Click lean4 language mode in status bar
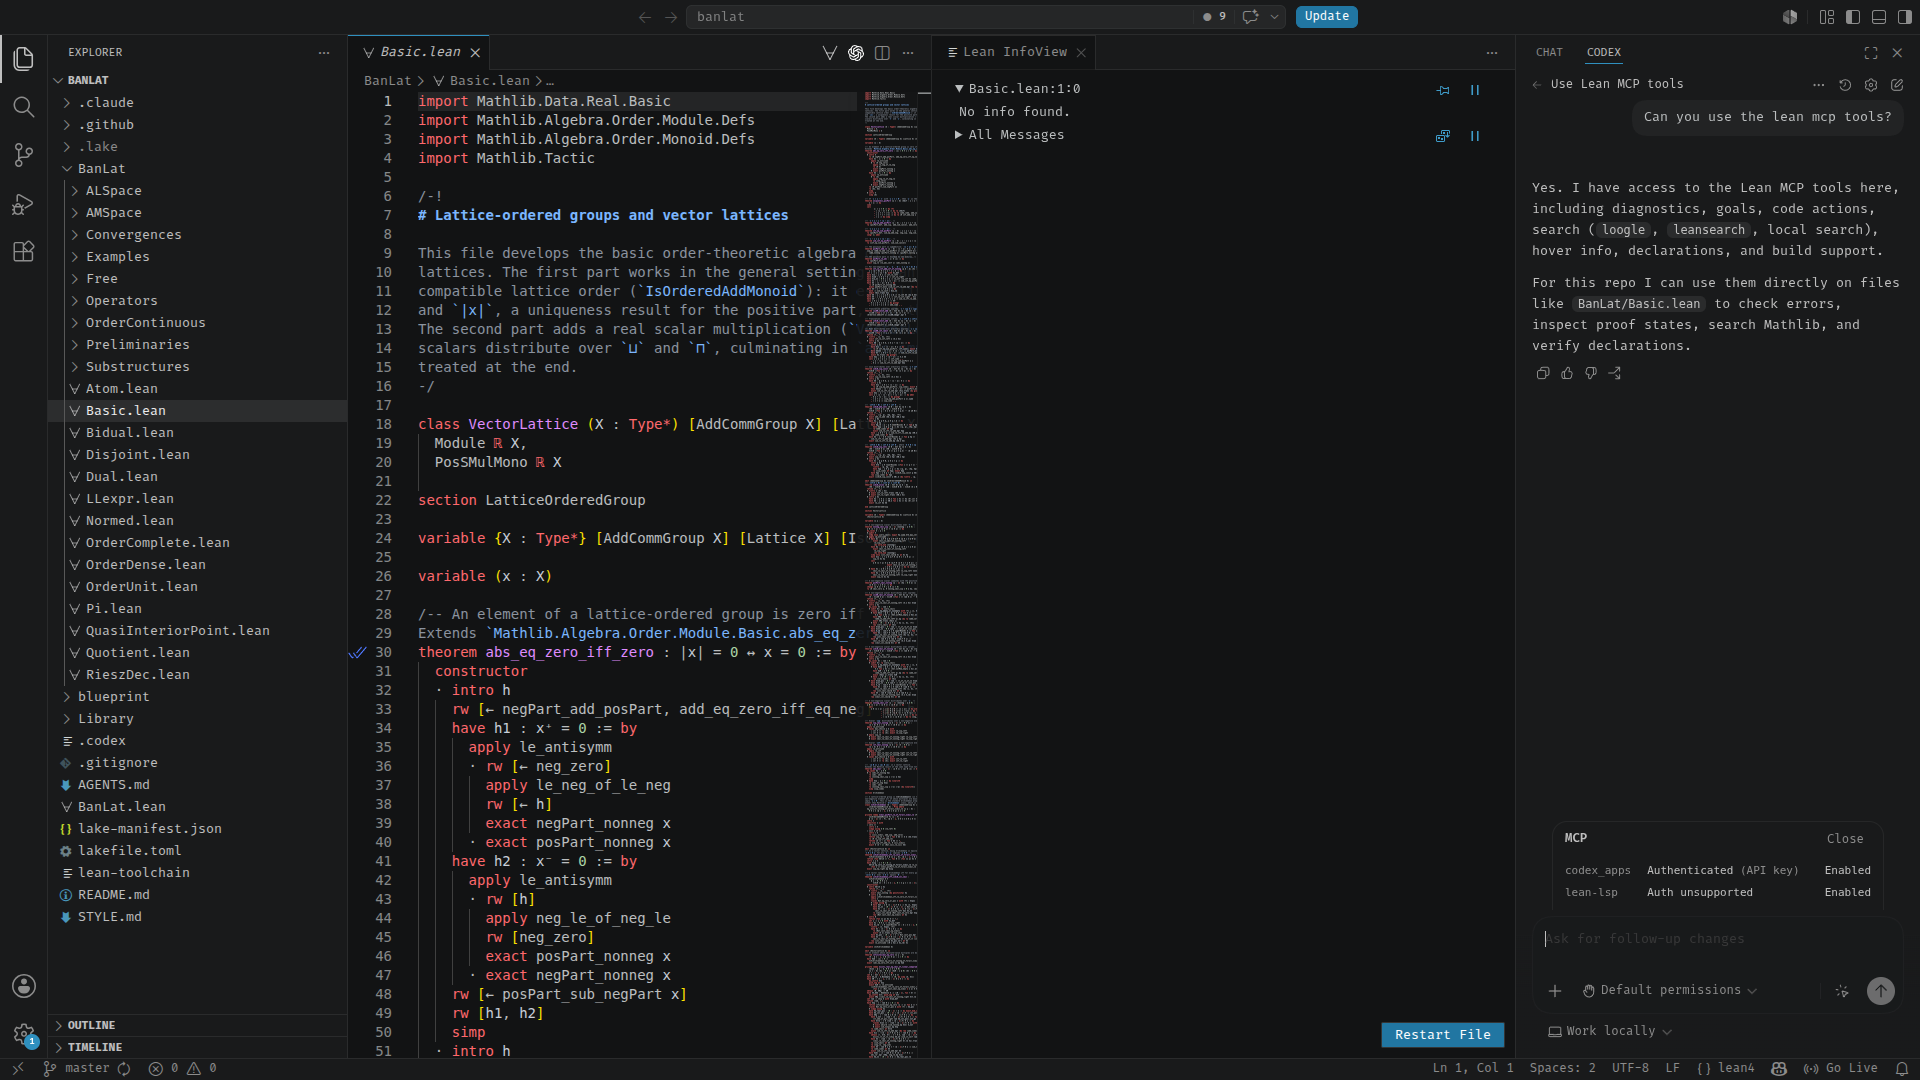The width and height of the screenshot is (1920, 1080). tap(1726, 1069)
